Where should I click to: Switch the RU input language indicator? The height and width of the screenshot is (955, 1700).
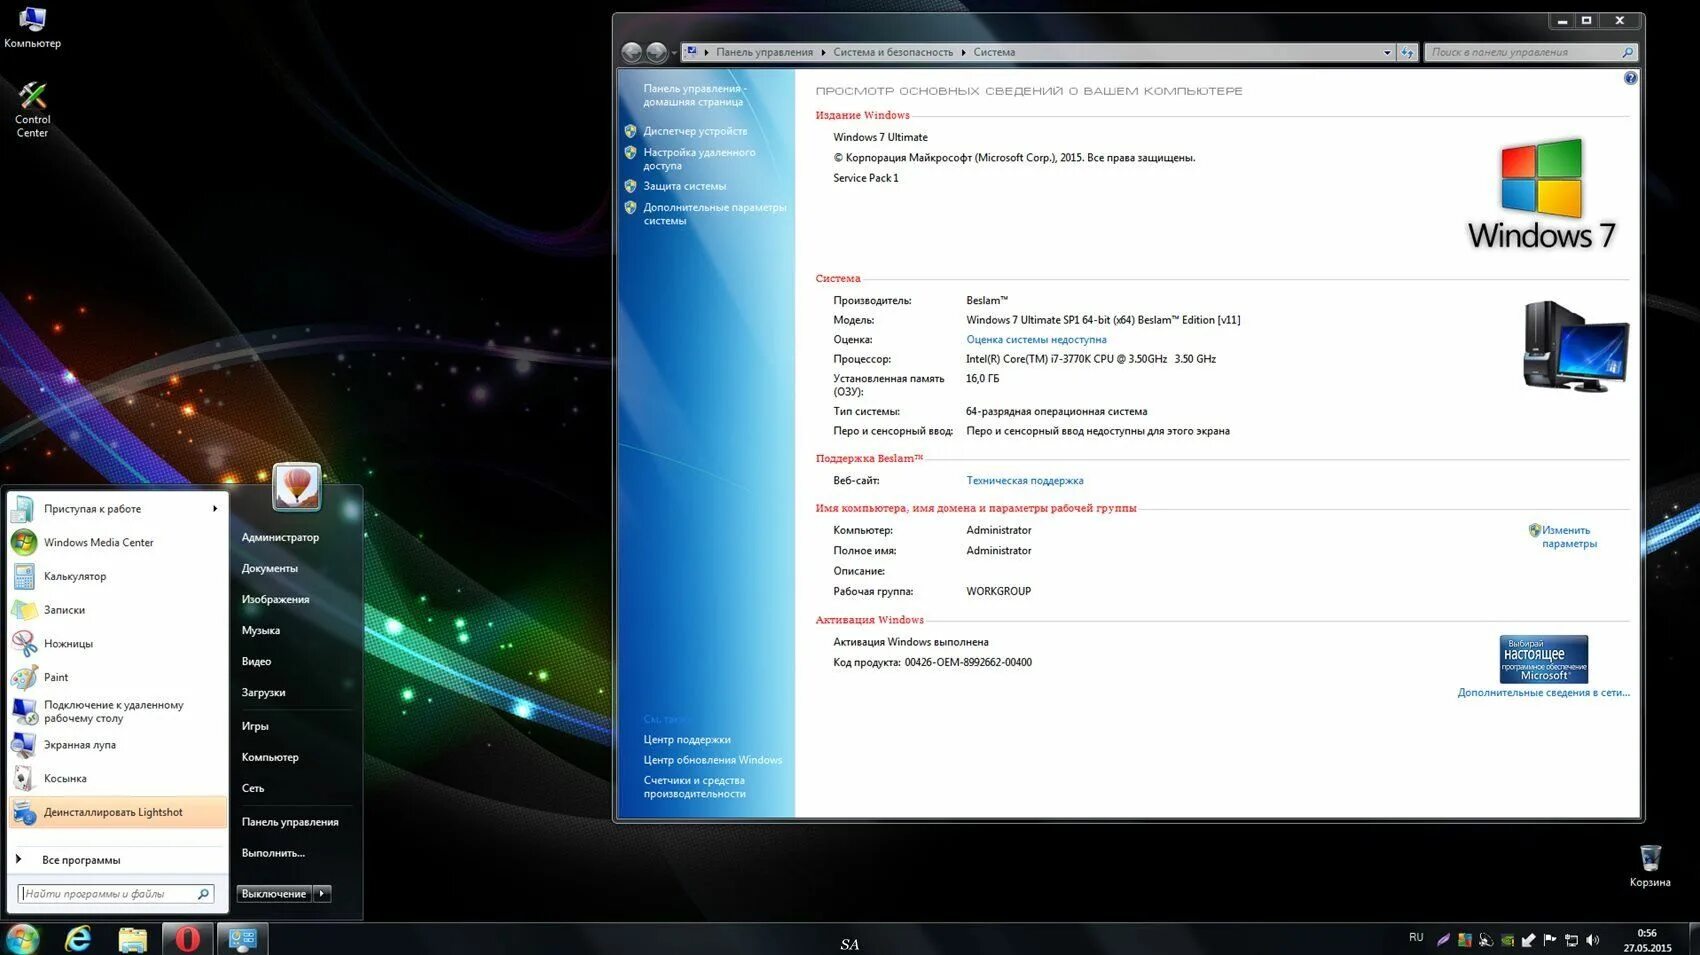[x=1416, y=938]
